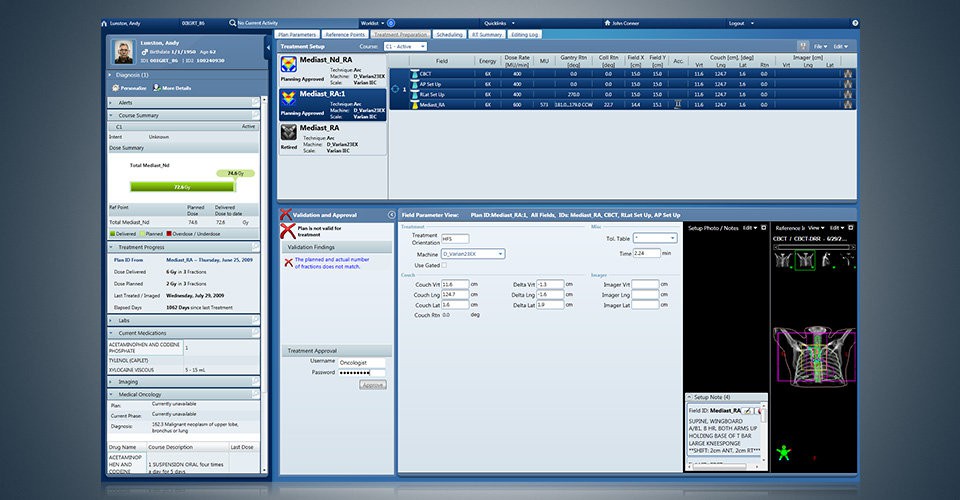The image size is (960, 500).
Task: Click the Approve button
Action: point(372,385)
